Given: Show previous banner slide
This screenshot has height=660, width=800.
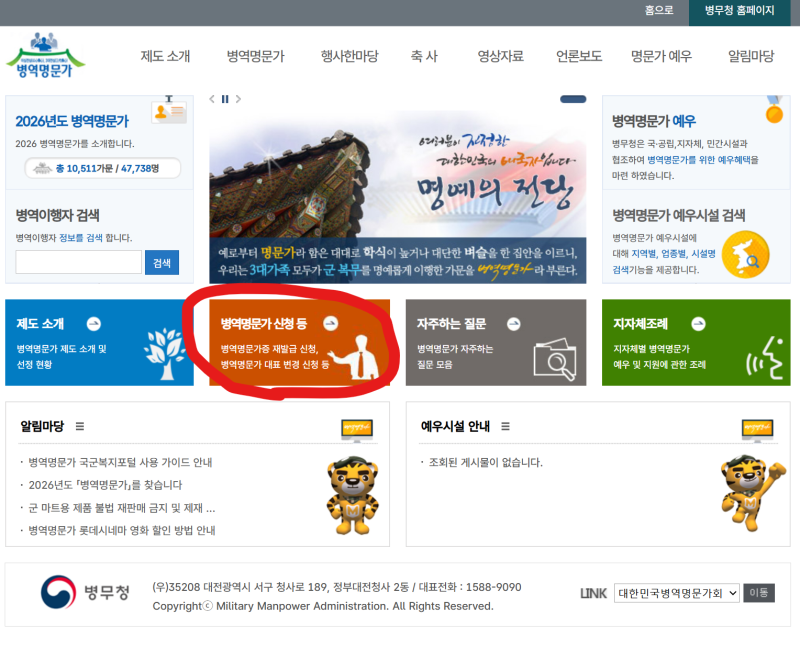Looking at the screenshot, I should click(x=212, y=99).
